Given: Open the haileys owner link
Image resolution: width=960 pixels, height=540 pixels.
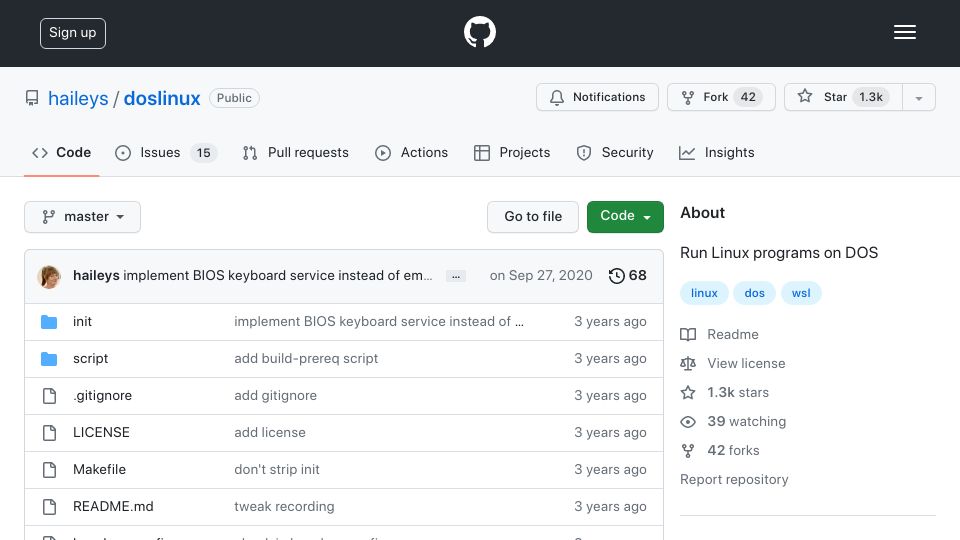Looking at the screenshot, I should 78,99.
